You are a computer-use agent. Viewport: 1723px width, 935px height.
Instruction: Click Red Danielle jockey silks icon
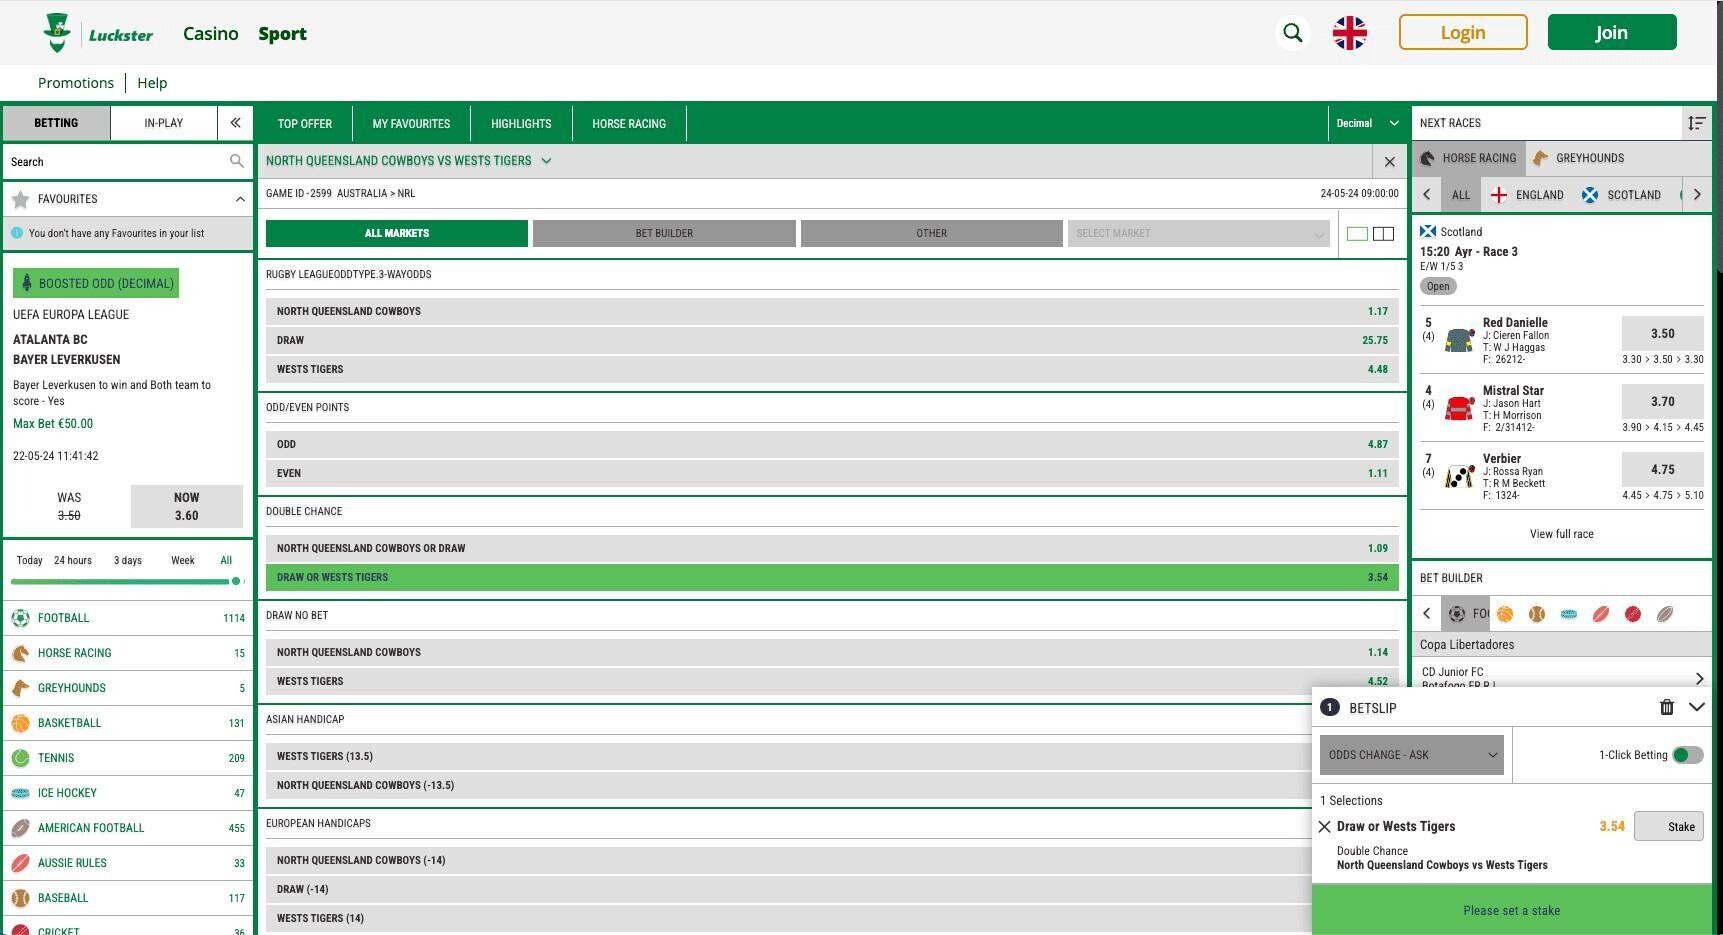coord(1459,340)
